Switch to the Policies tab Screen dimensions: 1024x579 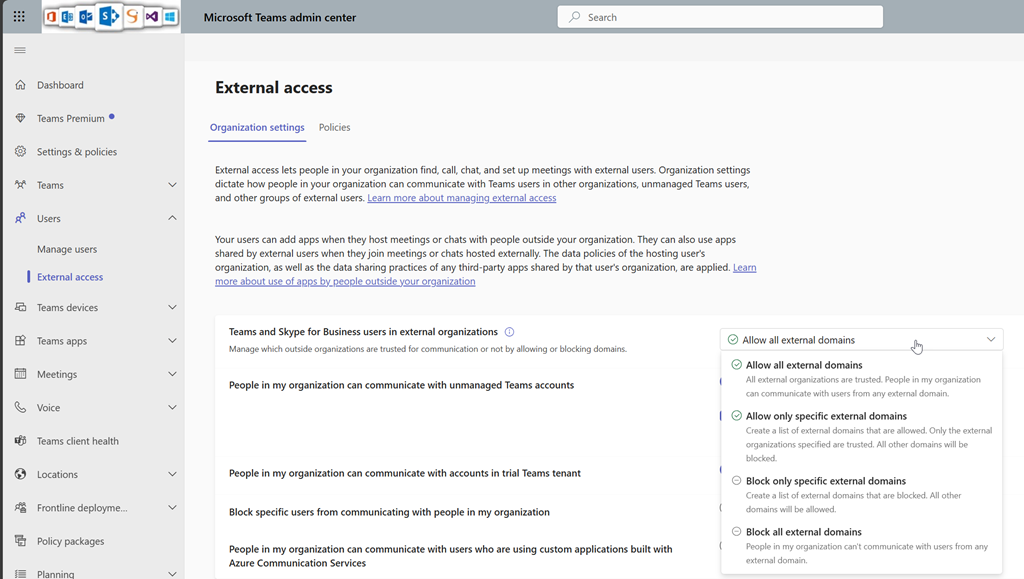[x=334, y=128]
